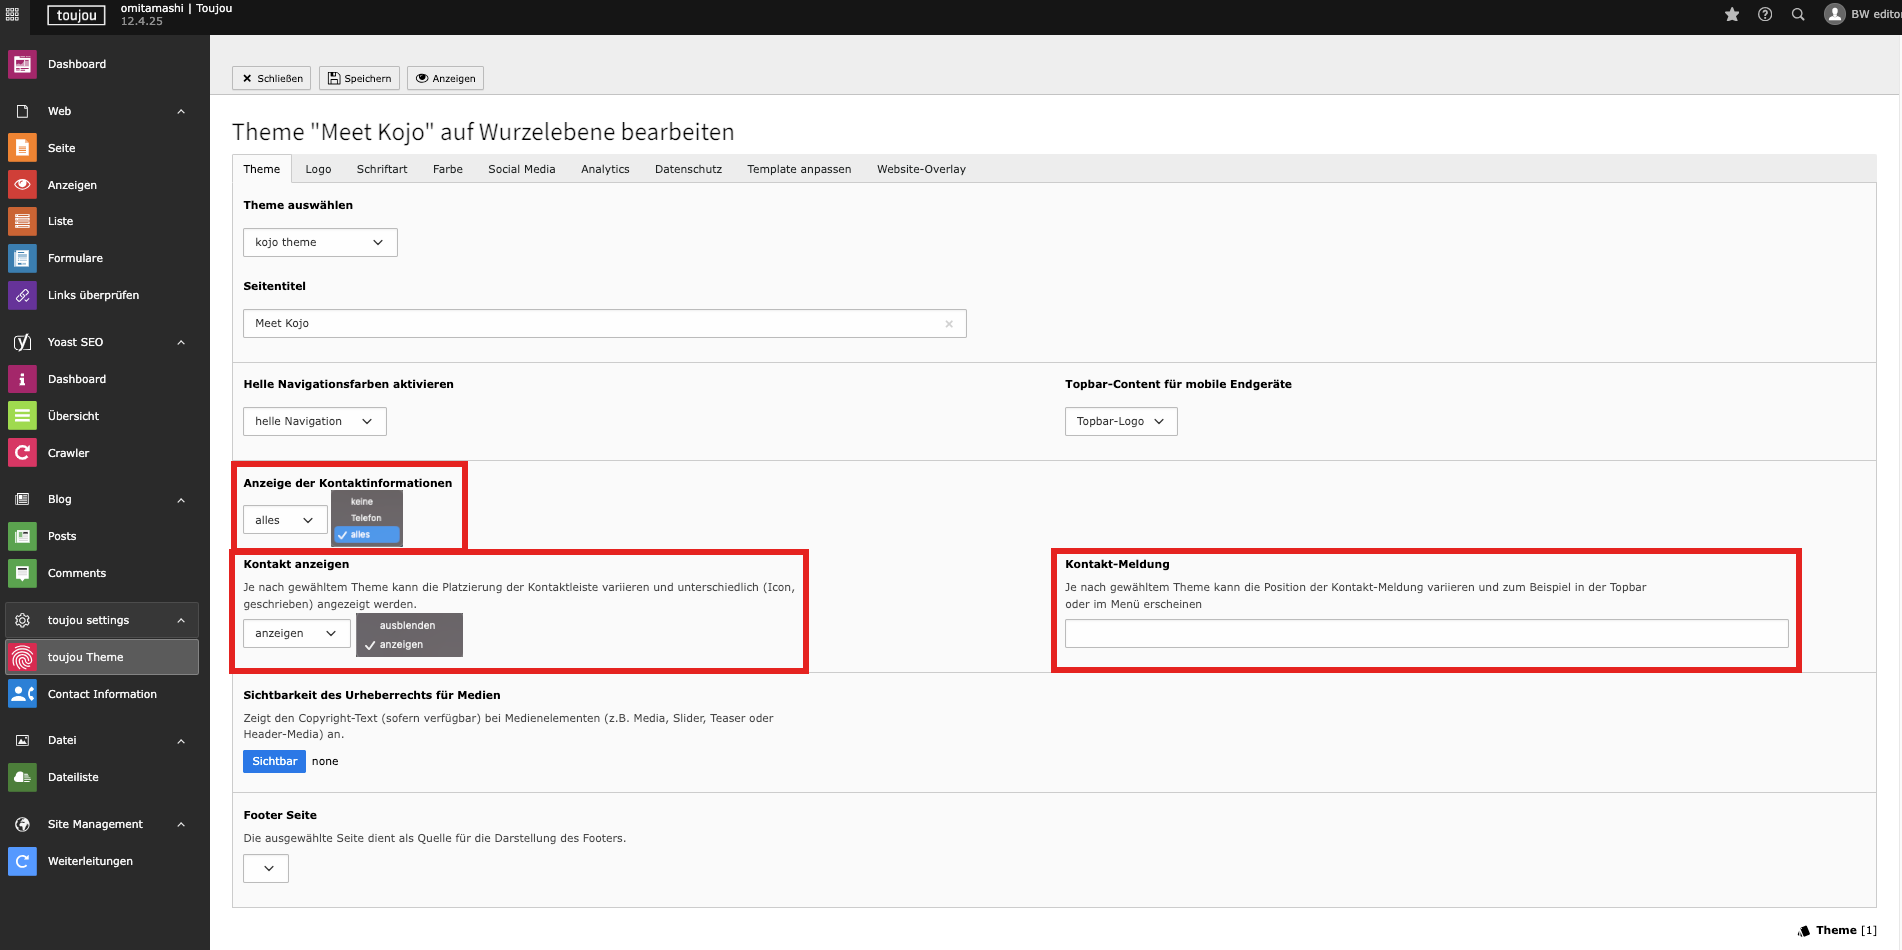Switch to the Farbe tab
1902x950 pixels.
(x=447, y=169)
